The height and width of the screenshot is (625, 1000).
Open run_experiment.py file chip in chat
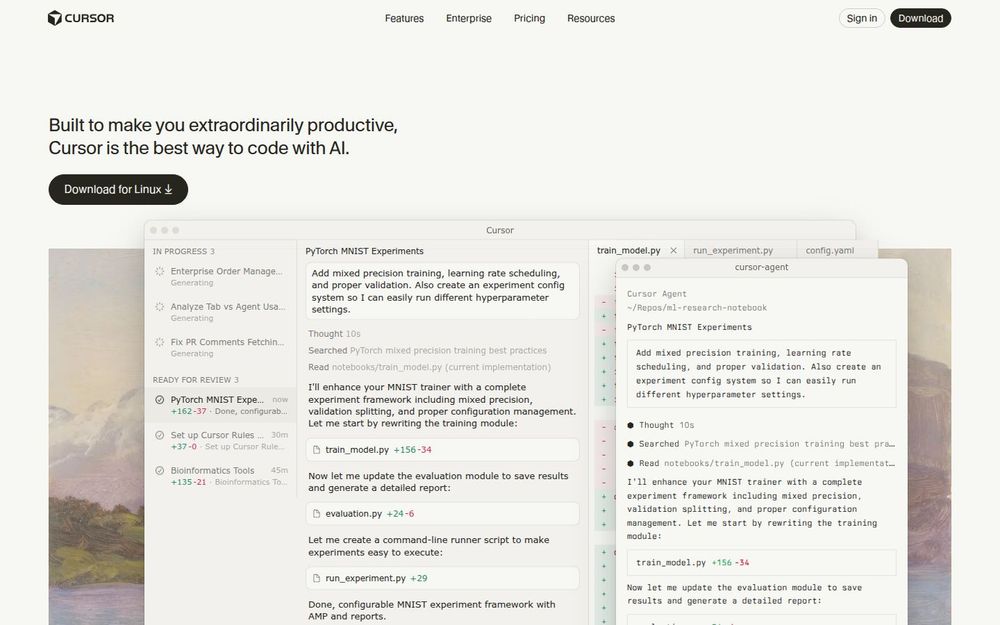(x=442, y=578)
